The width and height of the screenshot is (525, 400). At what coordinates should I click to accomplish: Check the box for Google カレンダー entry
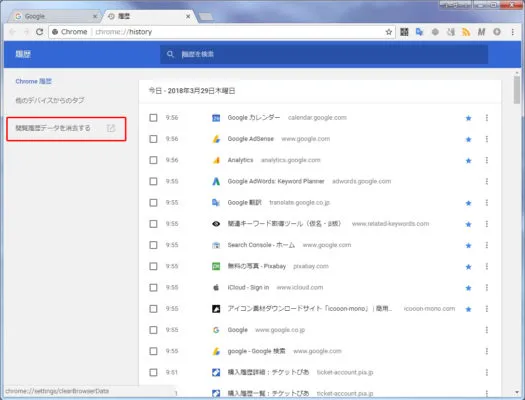coord(153,118)
